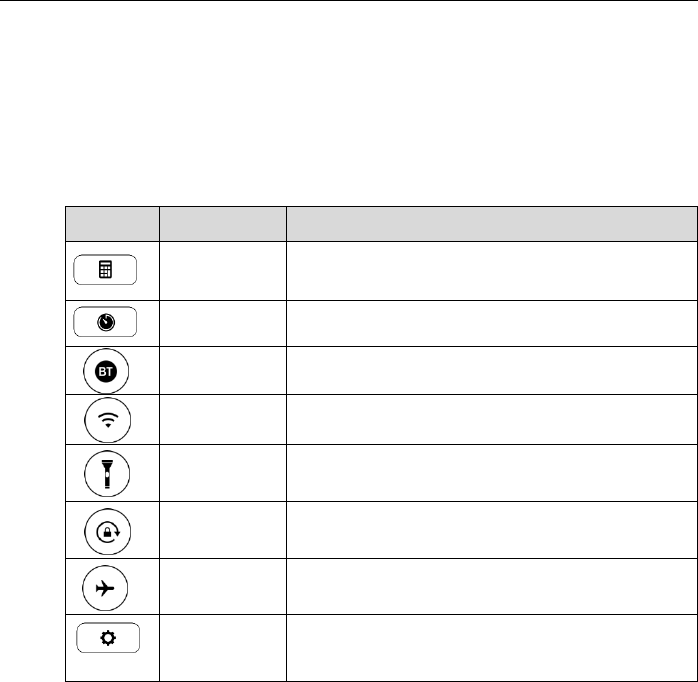Select the description cell in the calculator row
This screenshot has width=698, height=682.
[492, 271]
